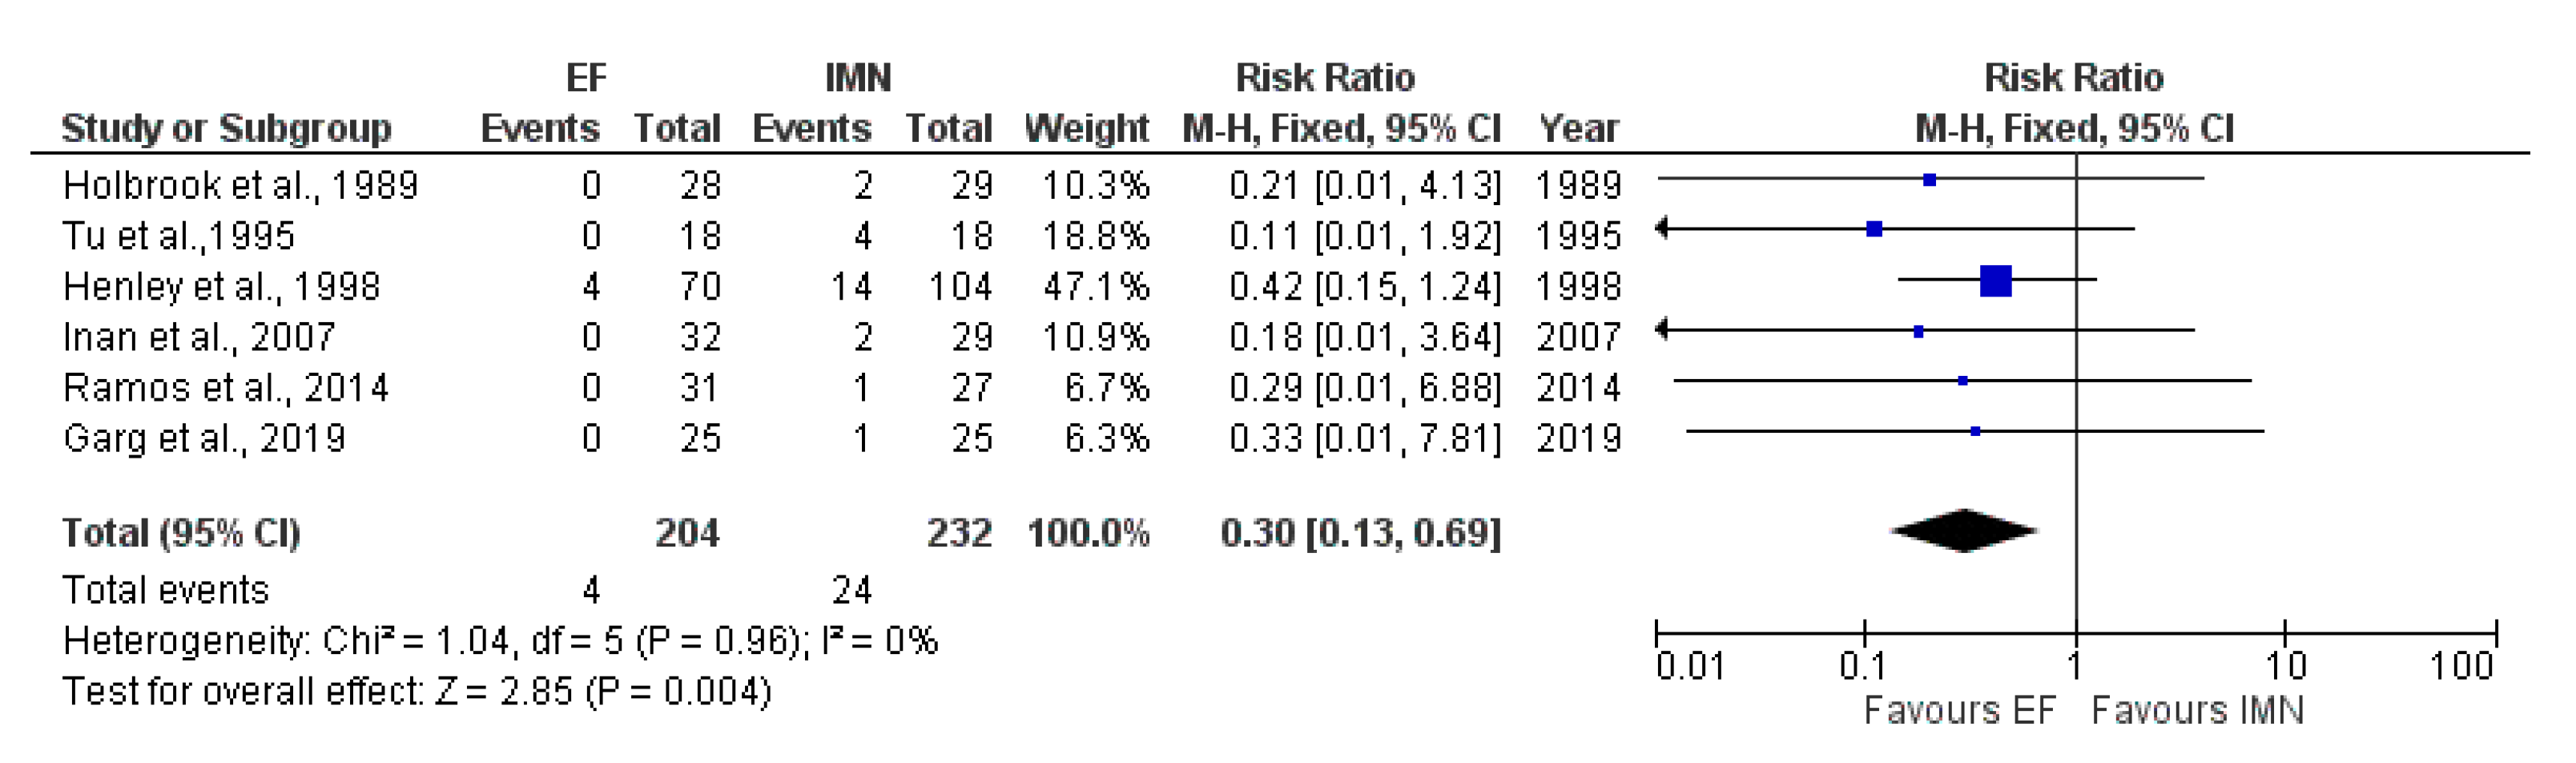Screen dimensions: 2576x763
Task: Click the black pooled-effect diamond
Action: click(1964, 530)
